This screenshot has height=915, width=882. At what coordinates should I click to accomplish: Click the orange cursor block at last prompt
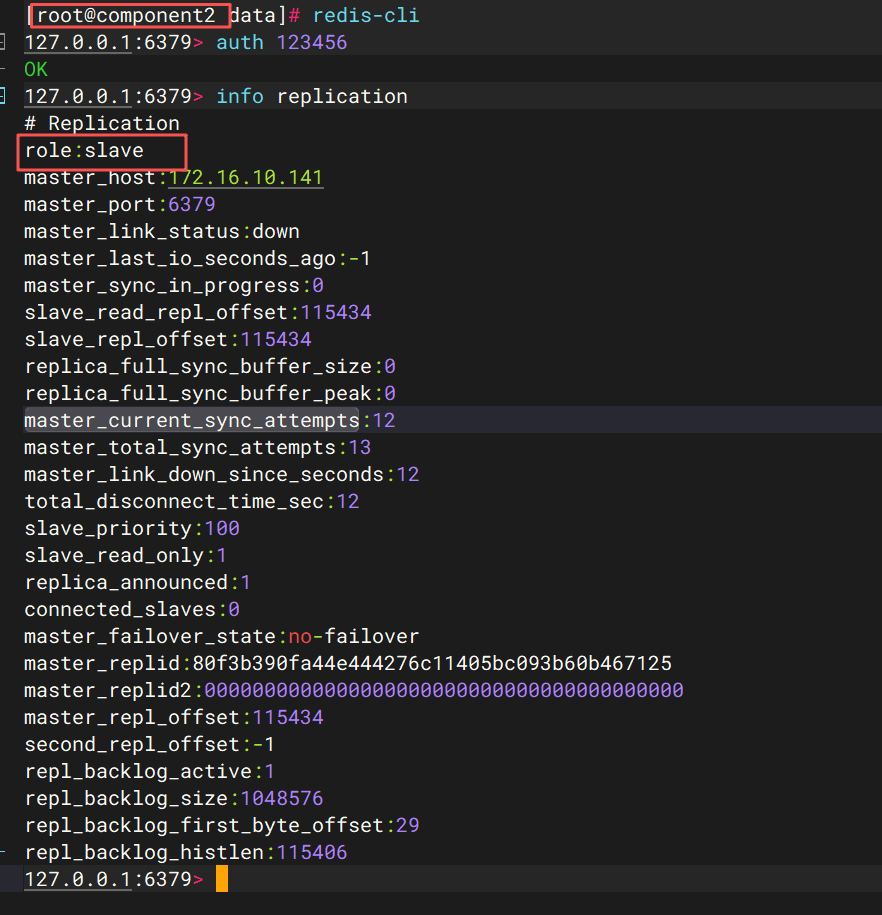pos(222,879)
